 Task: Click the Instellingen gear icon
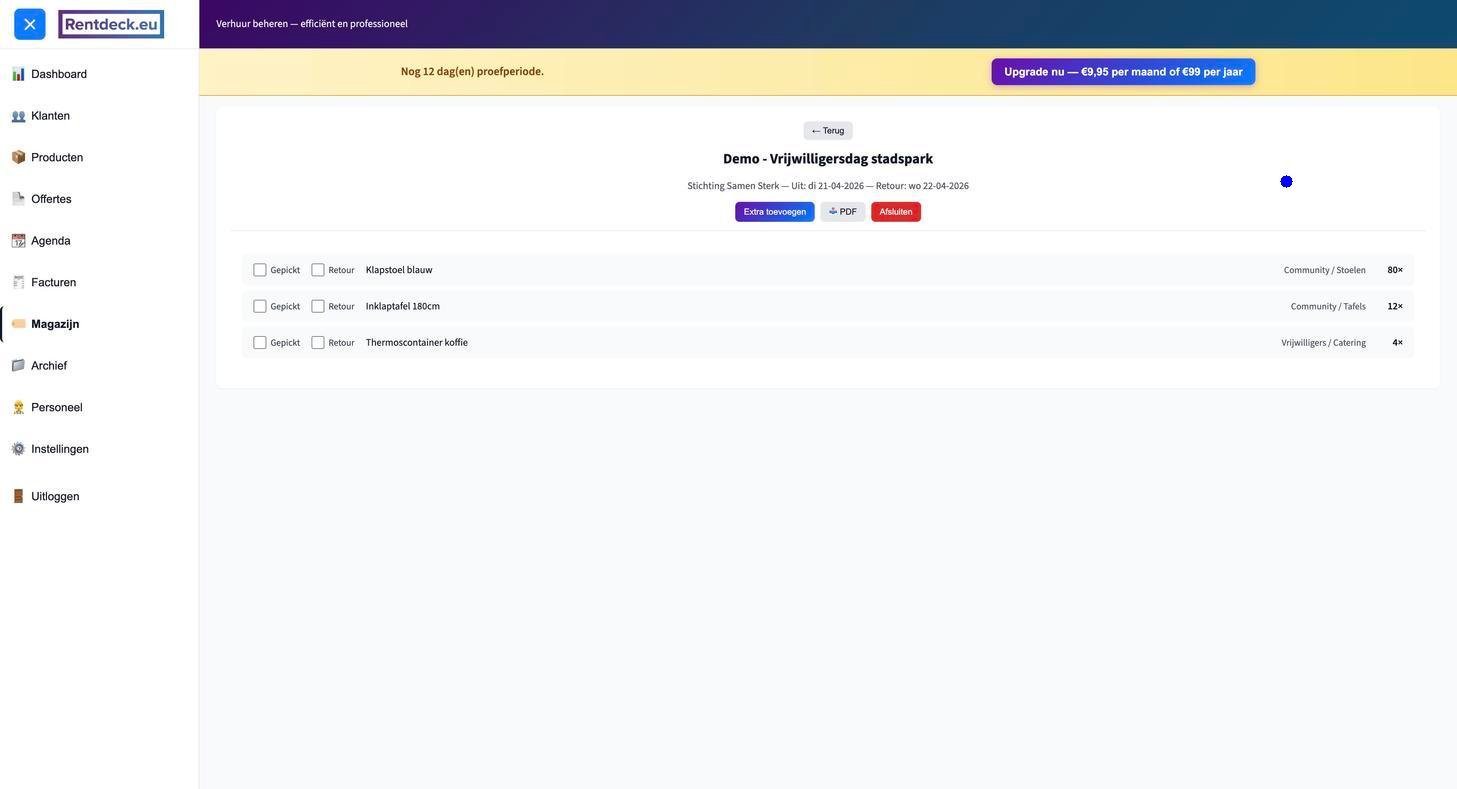pos(18,449)
